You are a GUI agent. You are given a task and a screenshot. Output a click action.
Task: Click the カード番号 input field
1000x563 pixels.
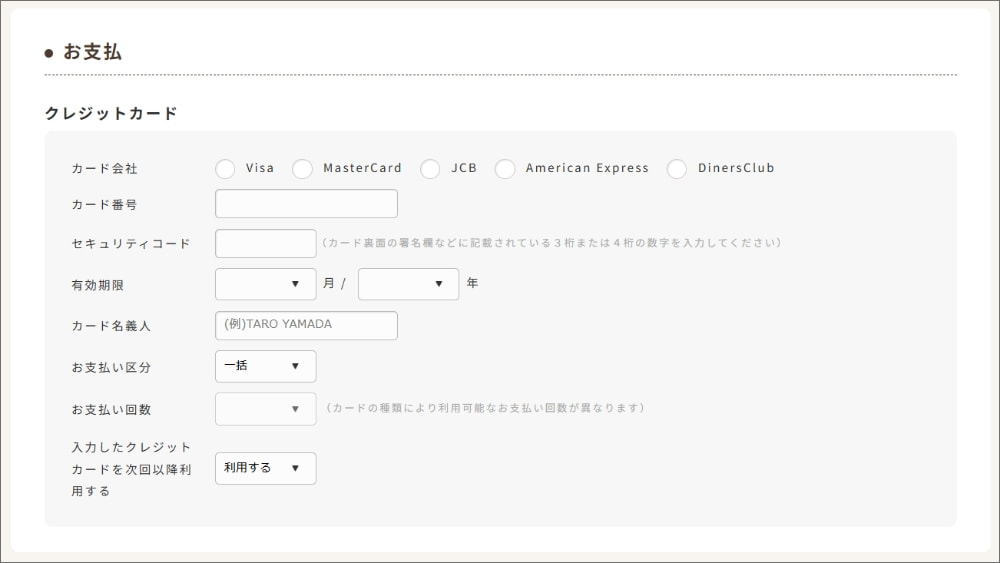[306, 203]
